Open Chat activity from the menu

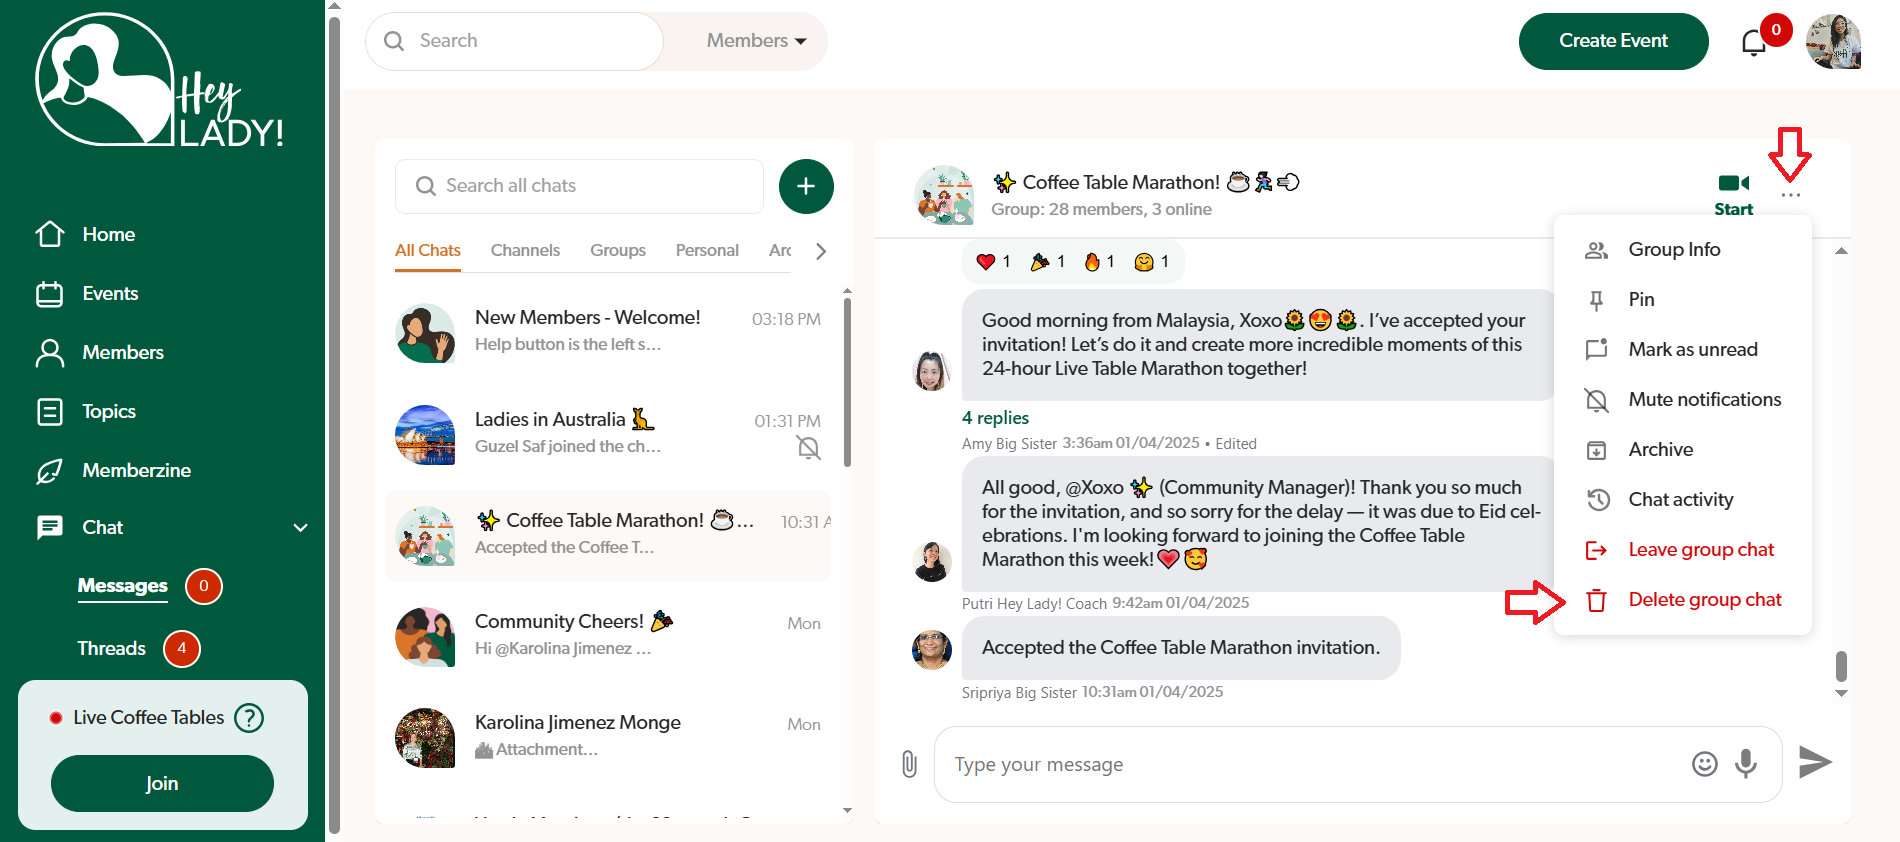[x=1683, y=499]
